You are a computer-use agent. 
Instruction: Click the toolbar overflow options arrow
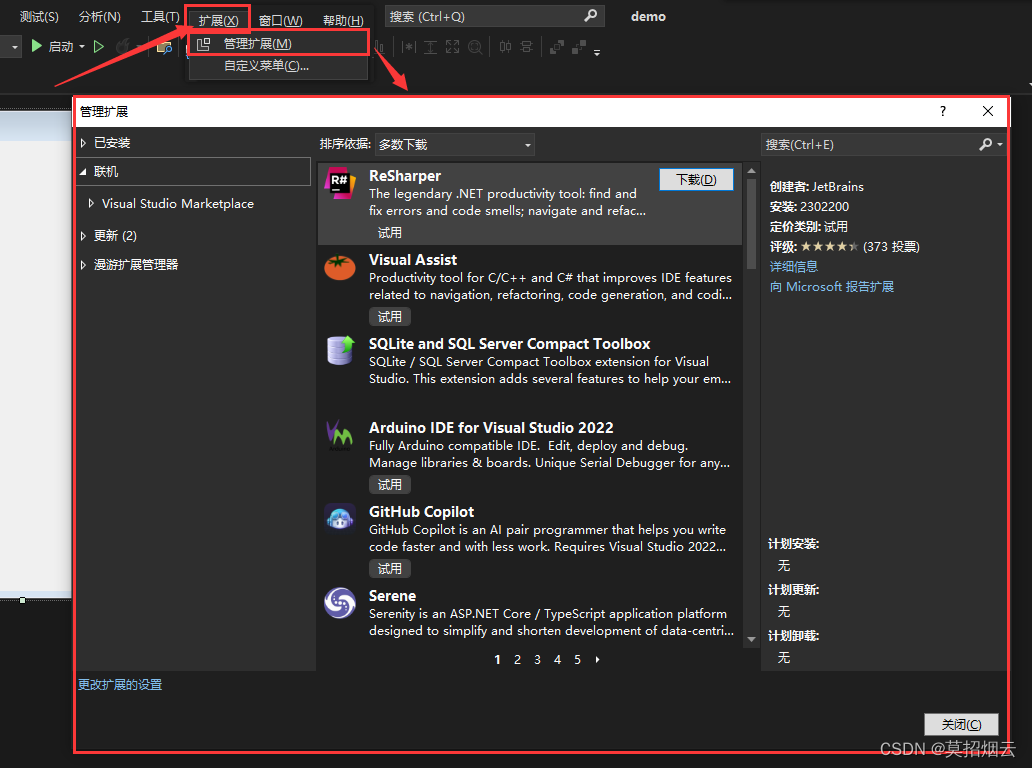coord(597,53)
